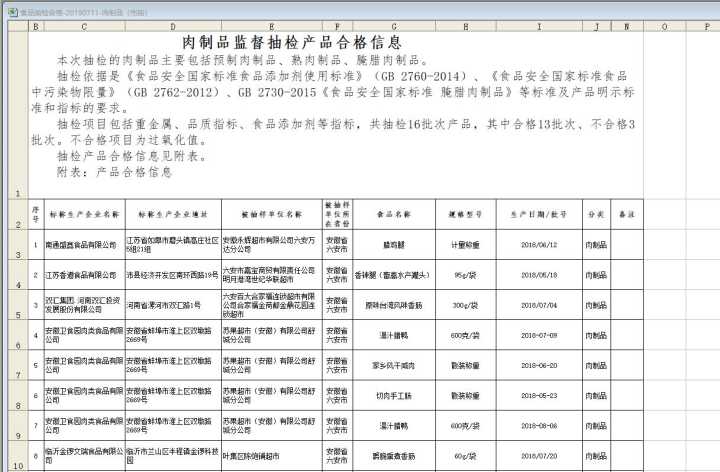The image size is (720, 472).
Task: Click the food name cell 原味台湾风味香肠
Action: [394, 305]
